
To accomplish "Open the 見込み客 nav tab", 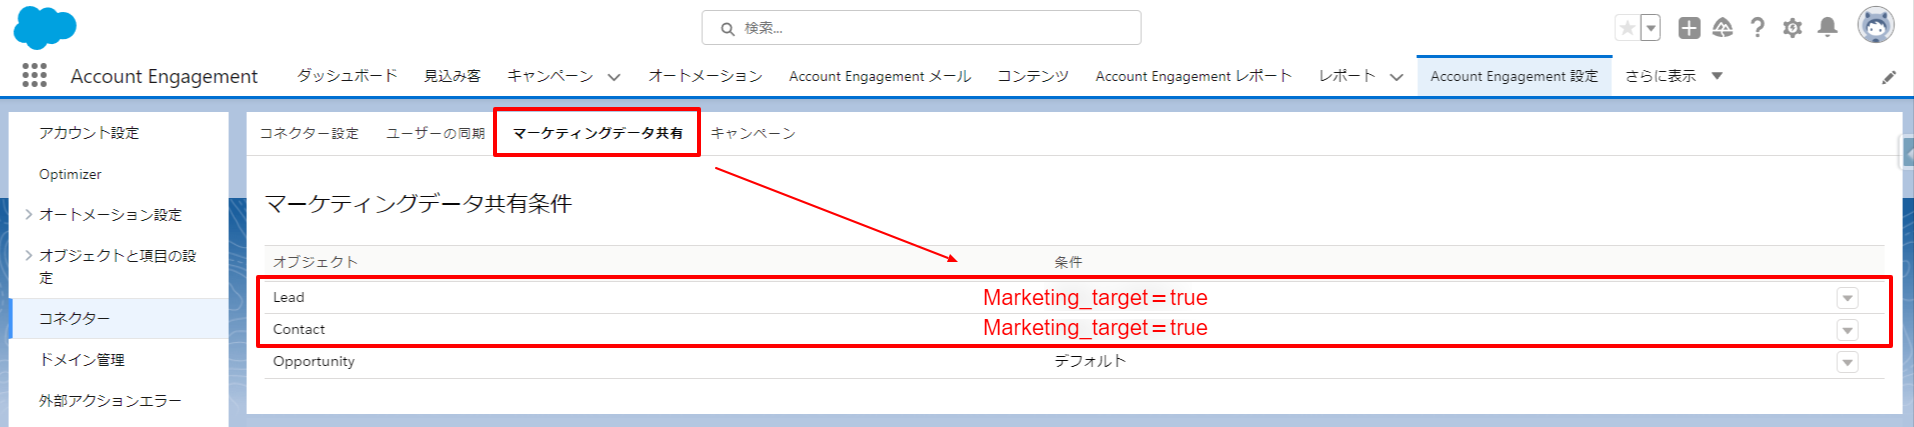I will point(452,76).
